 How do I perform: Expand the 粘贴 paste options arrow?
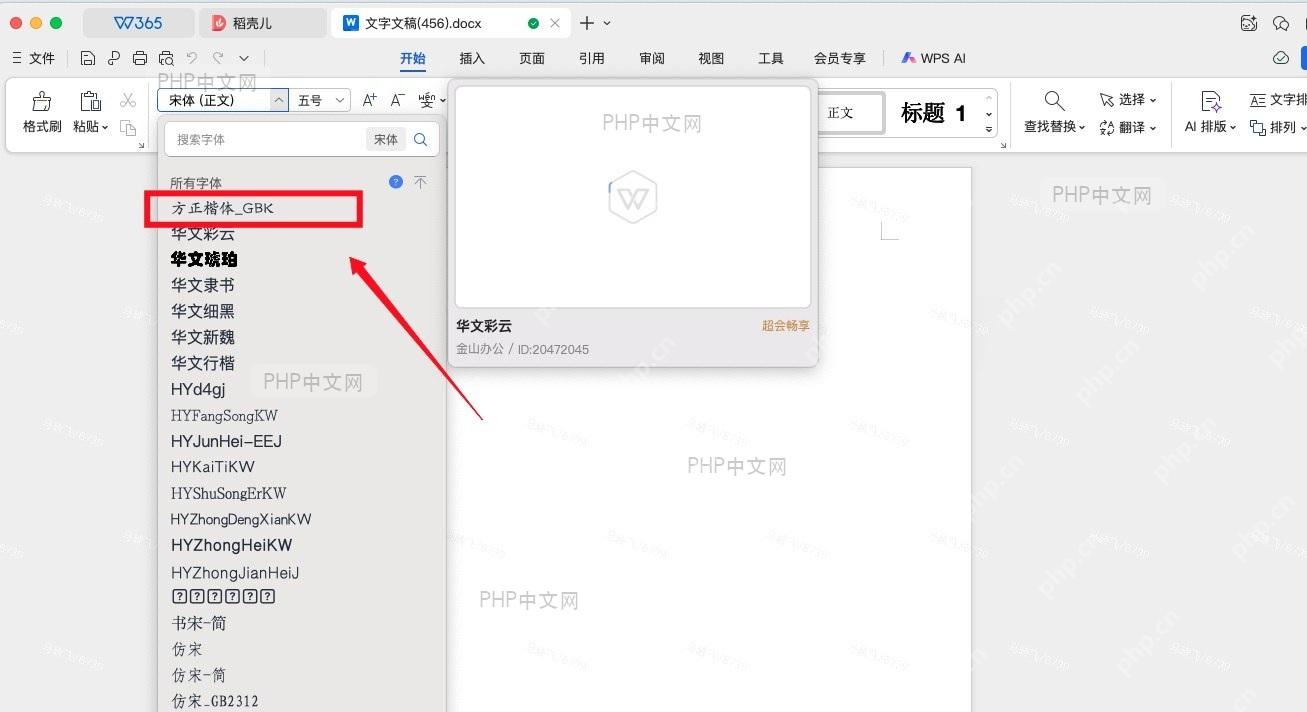[106, 128]
